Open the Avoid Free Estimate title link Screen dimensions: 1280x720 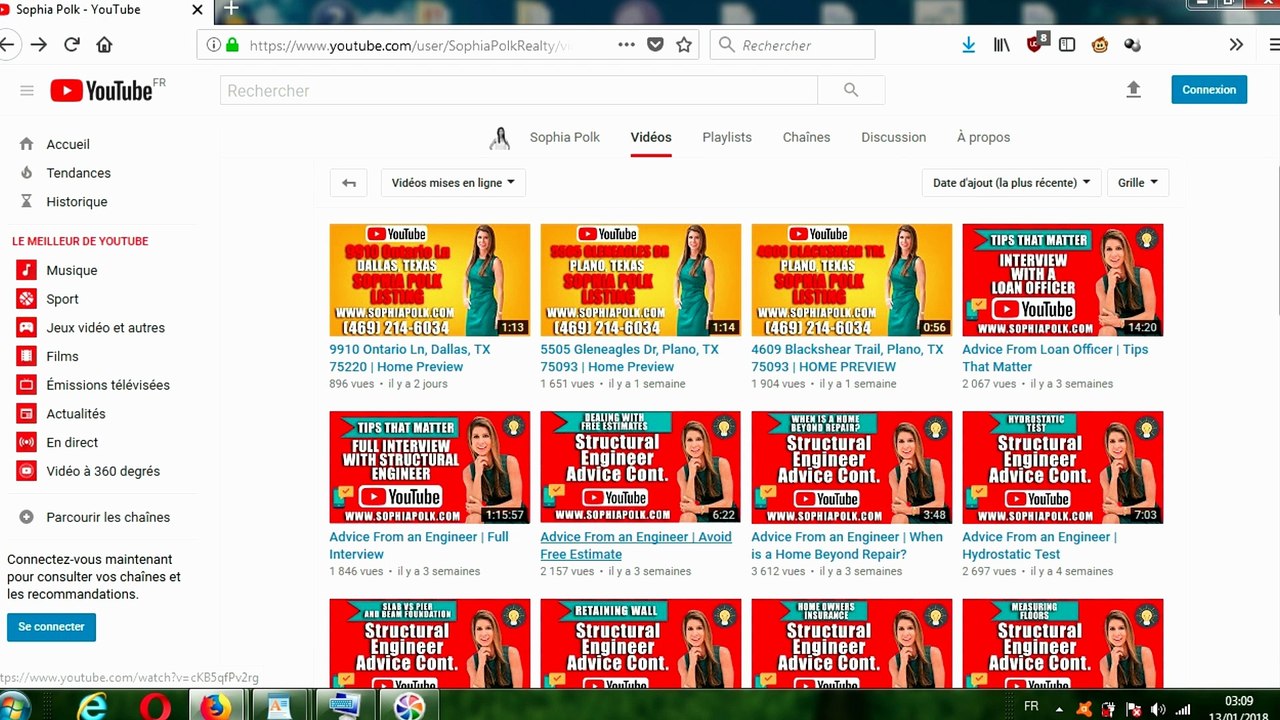(x=636, y=545)
